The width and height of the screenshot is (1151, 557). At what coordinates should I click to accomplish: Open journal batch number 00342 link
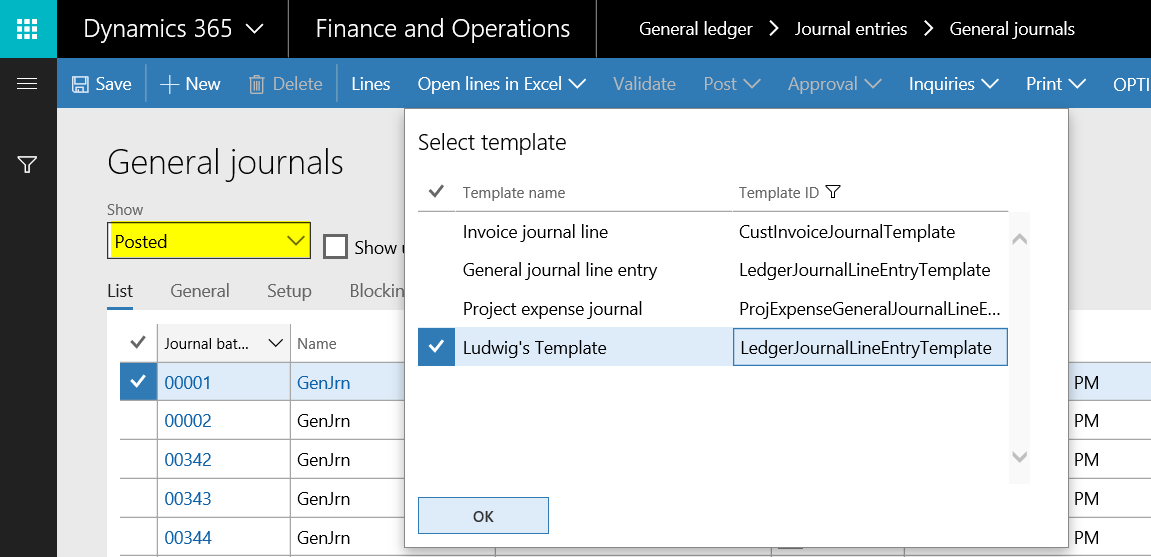[188, 460]
